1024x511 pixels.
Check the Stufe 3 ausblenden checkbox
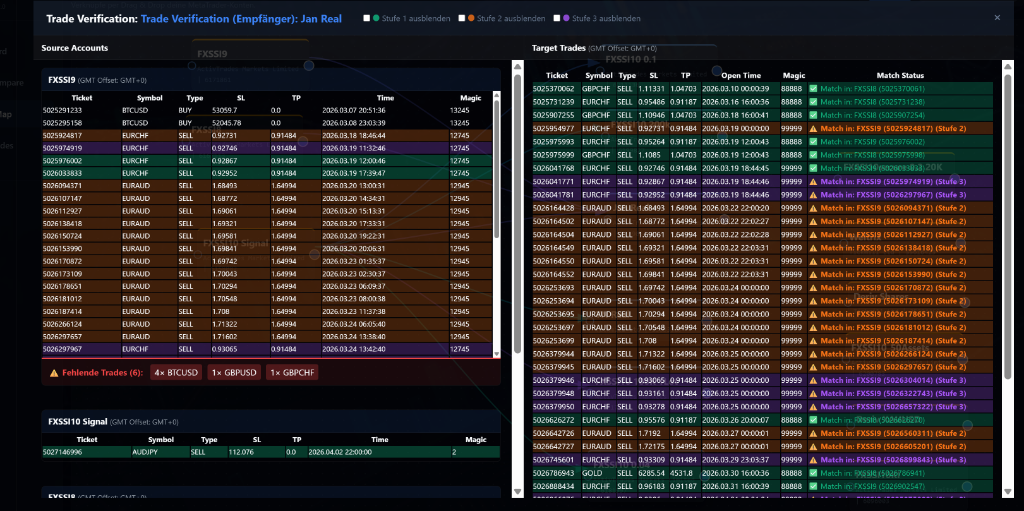(x=556, y=18)
